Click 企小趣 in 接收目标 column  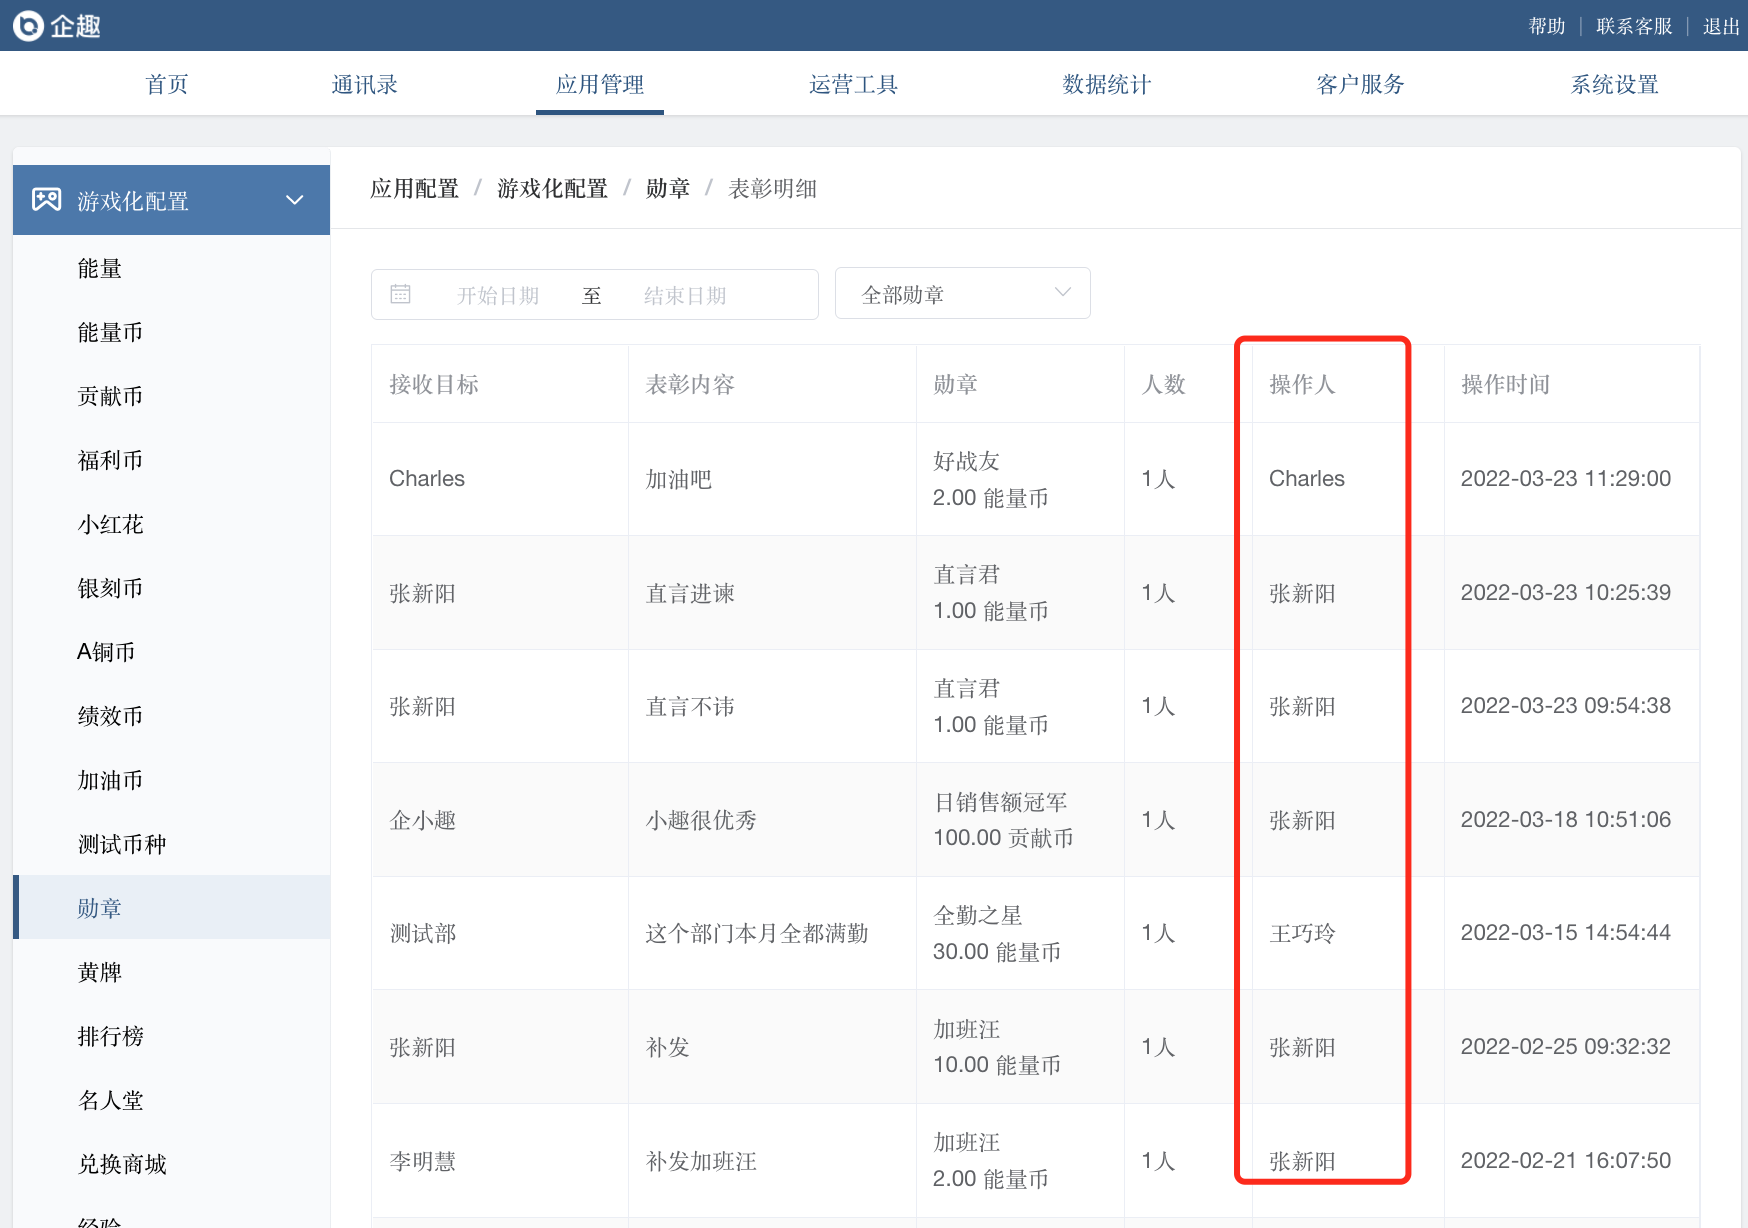423,820
